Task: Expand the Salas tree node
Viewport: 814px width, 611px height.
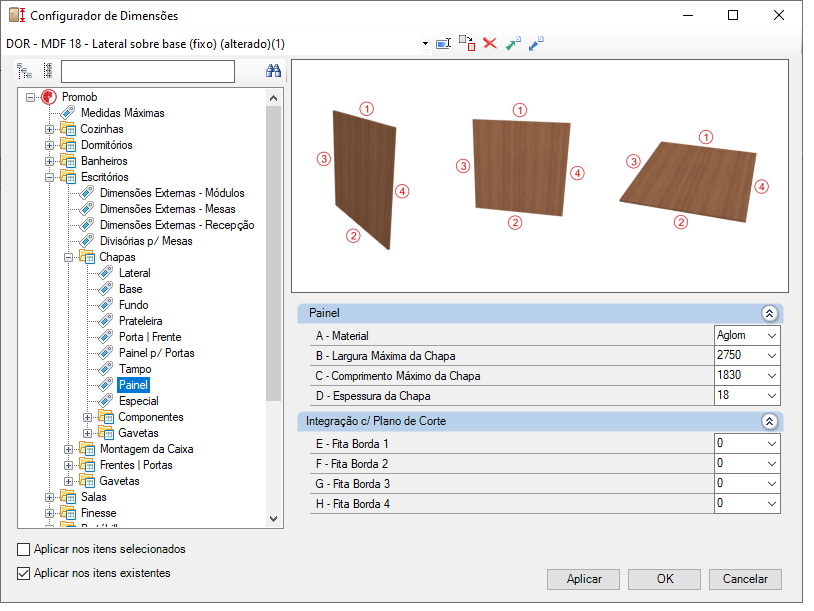Action: pyautogui.click(x=49, y=497)
